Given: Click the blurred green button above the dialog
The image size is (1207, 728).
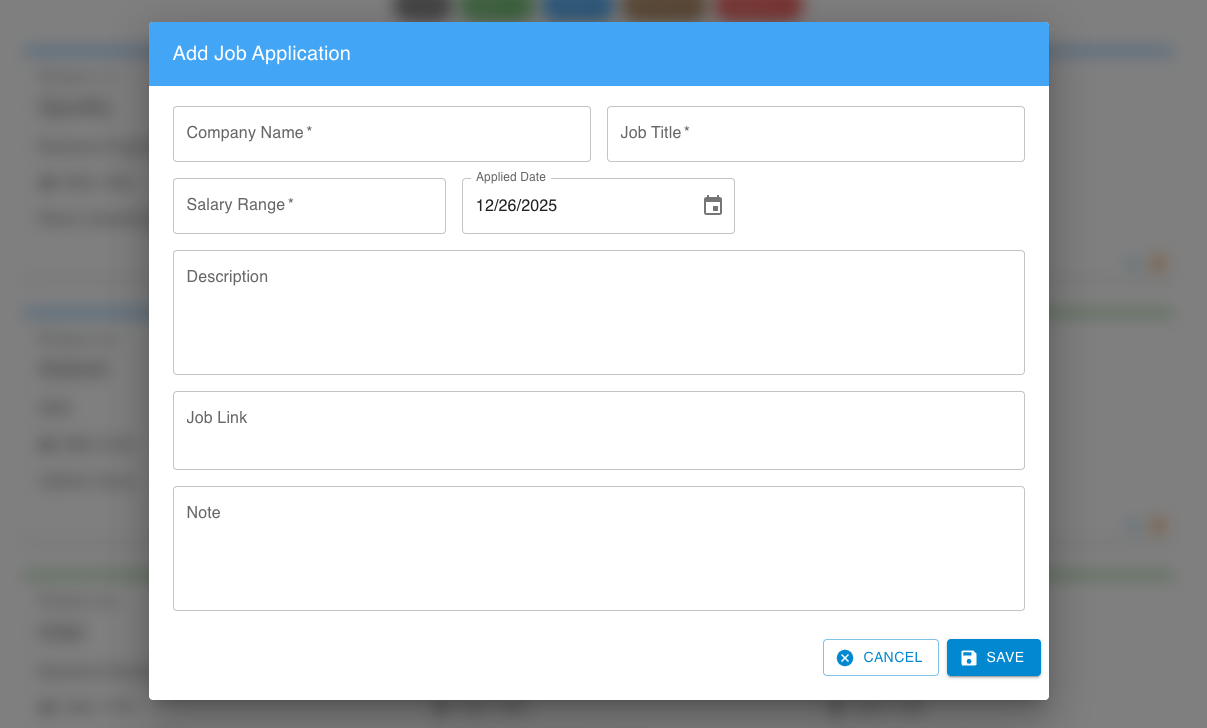Looking at the screenshot, I should pyautogui.click(x=498, y=9).
